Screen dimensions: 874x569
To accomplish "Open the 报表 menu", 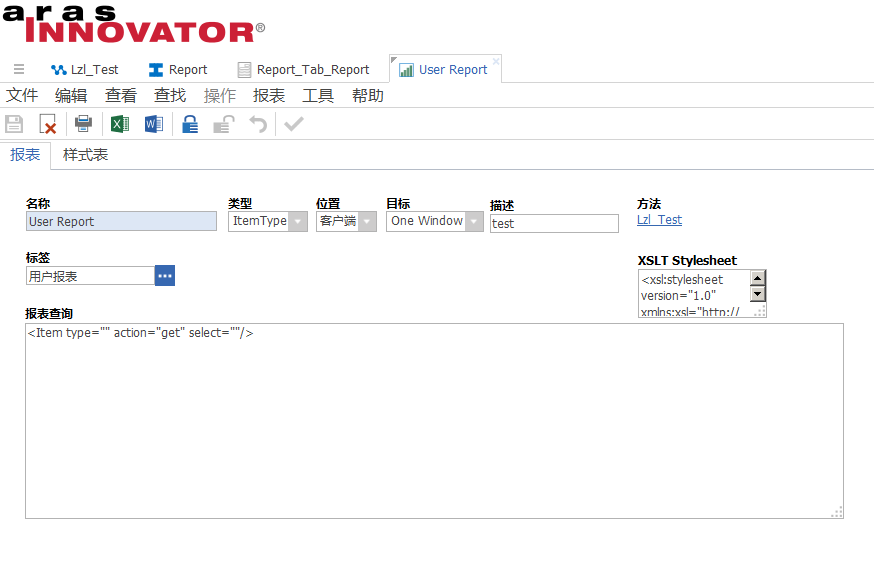I will 269,95.
